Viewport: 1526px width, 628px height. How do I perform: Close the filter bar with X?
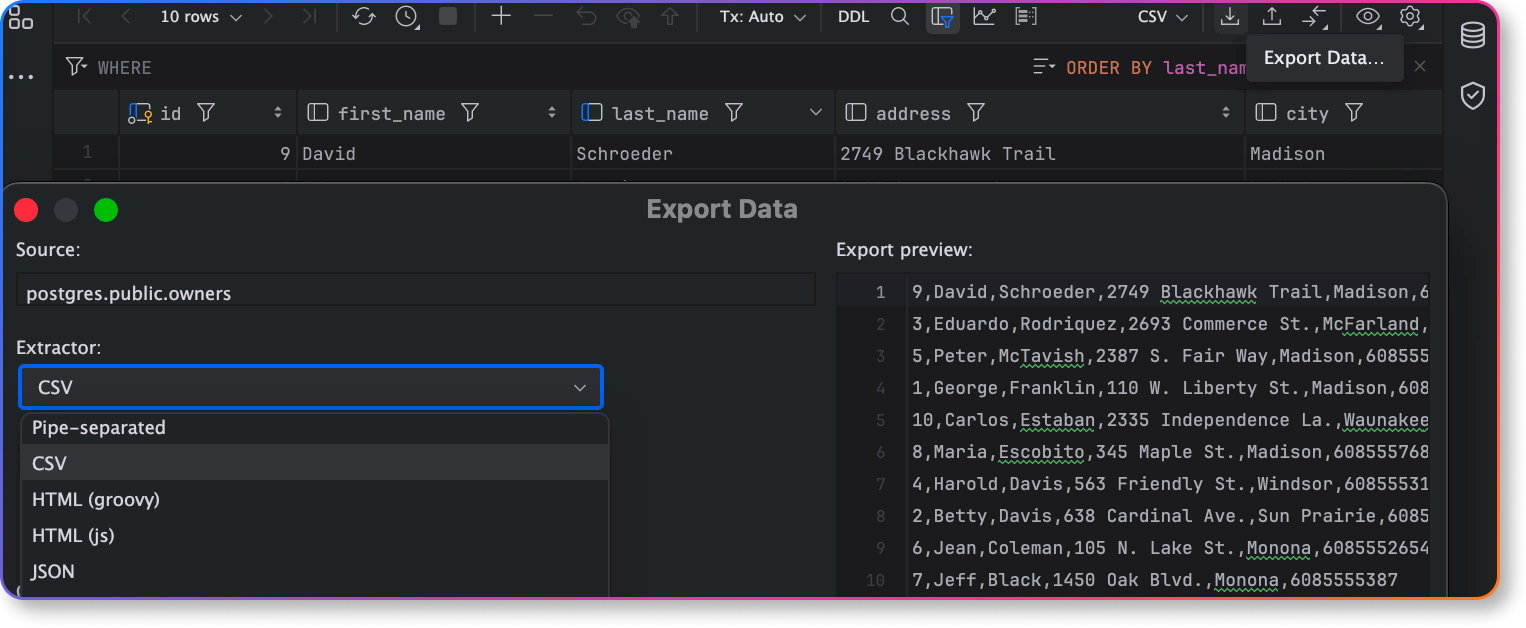(x=1420, y=67)
